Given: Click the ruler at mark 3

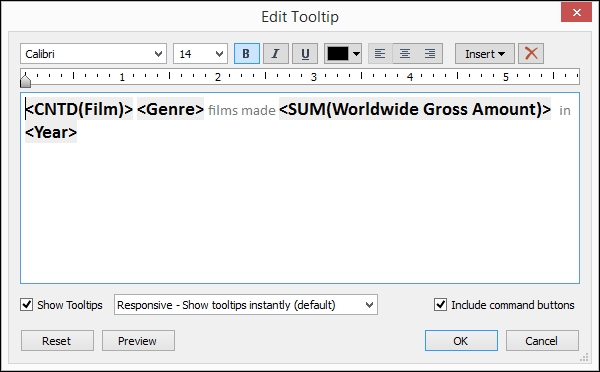Looking at the screenshot, I should pos(313,77).
